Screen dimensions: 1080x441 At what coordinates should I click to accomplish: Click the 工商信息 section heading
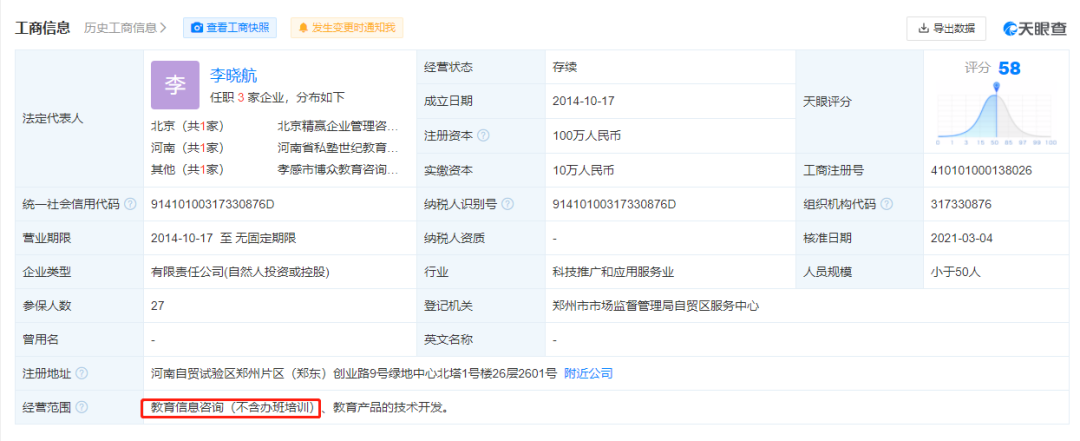pyautogui.click(x=43, y=28)
